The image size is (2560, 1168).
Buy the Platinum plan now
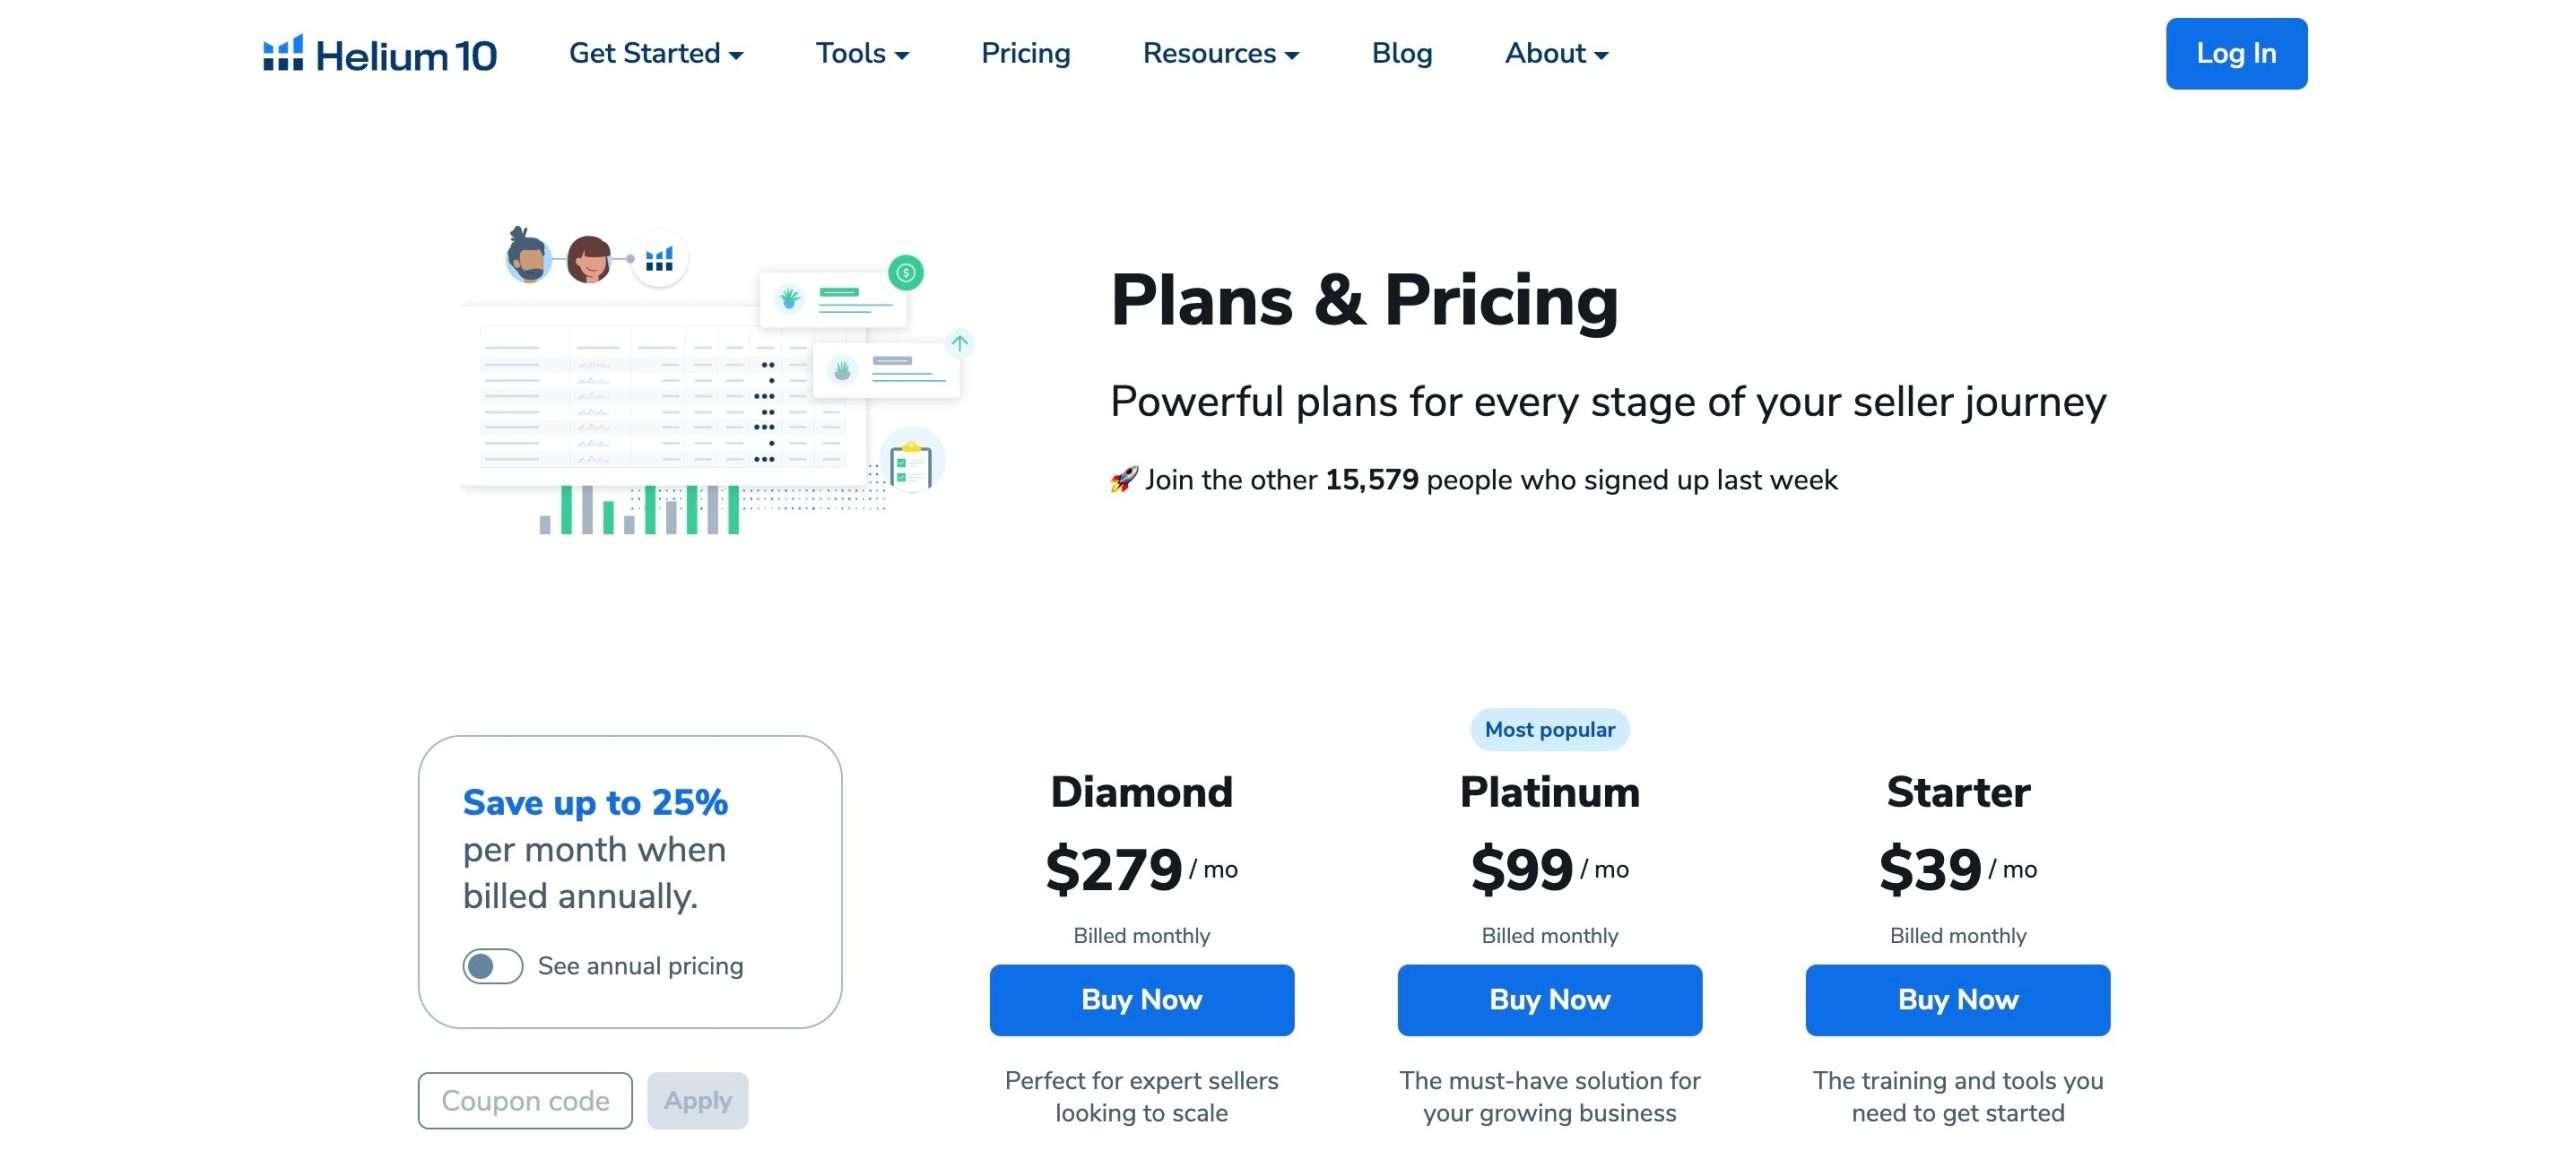(1550, 1000)
